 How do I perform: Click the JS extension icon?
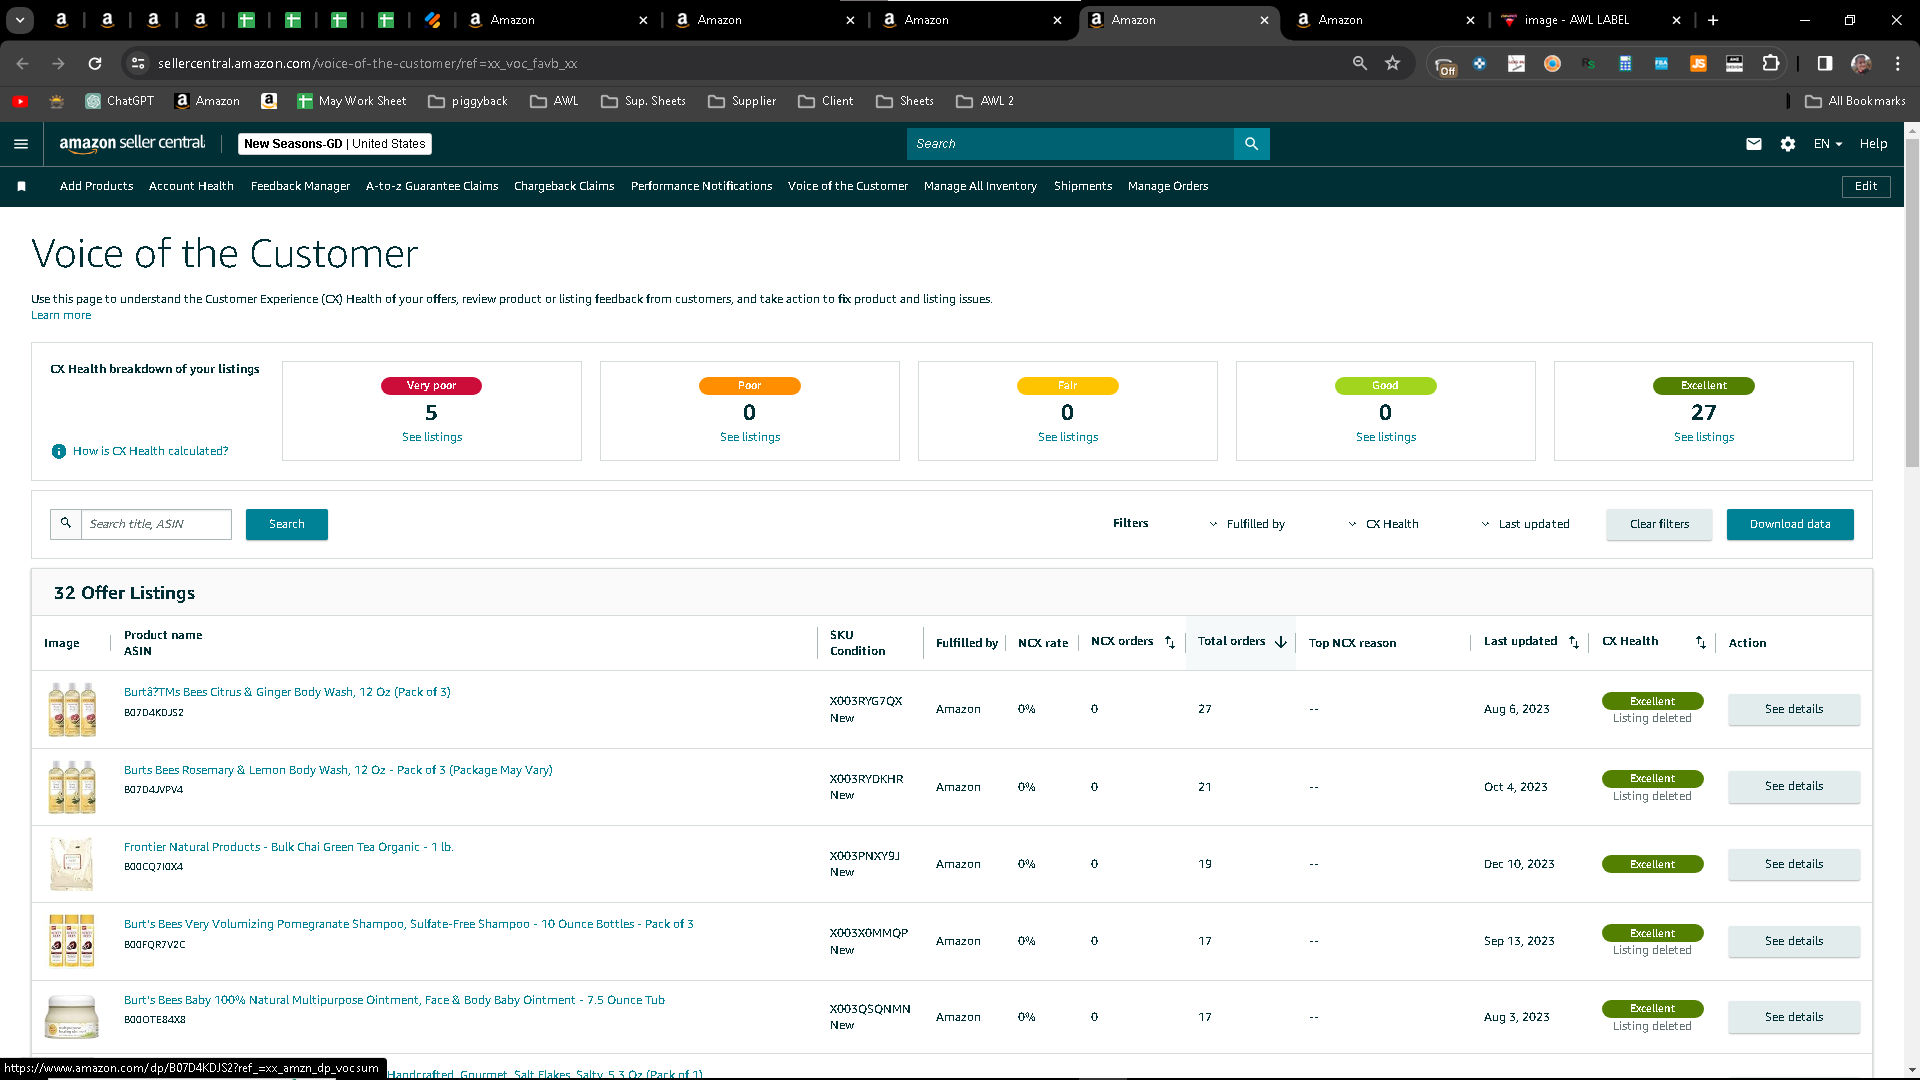point(1698,63)
